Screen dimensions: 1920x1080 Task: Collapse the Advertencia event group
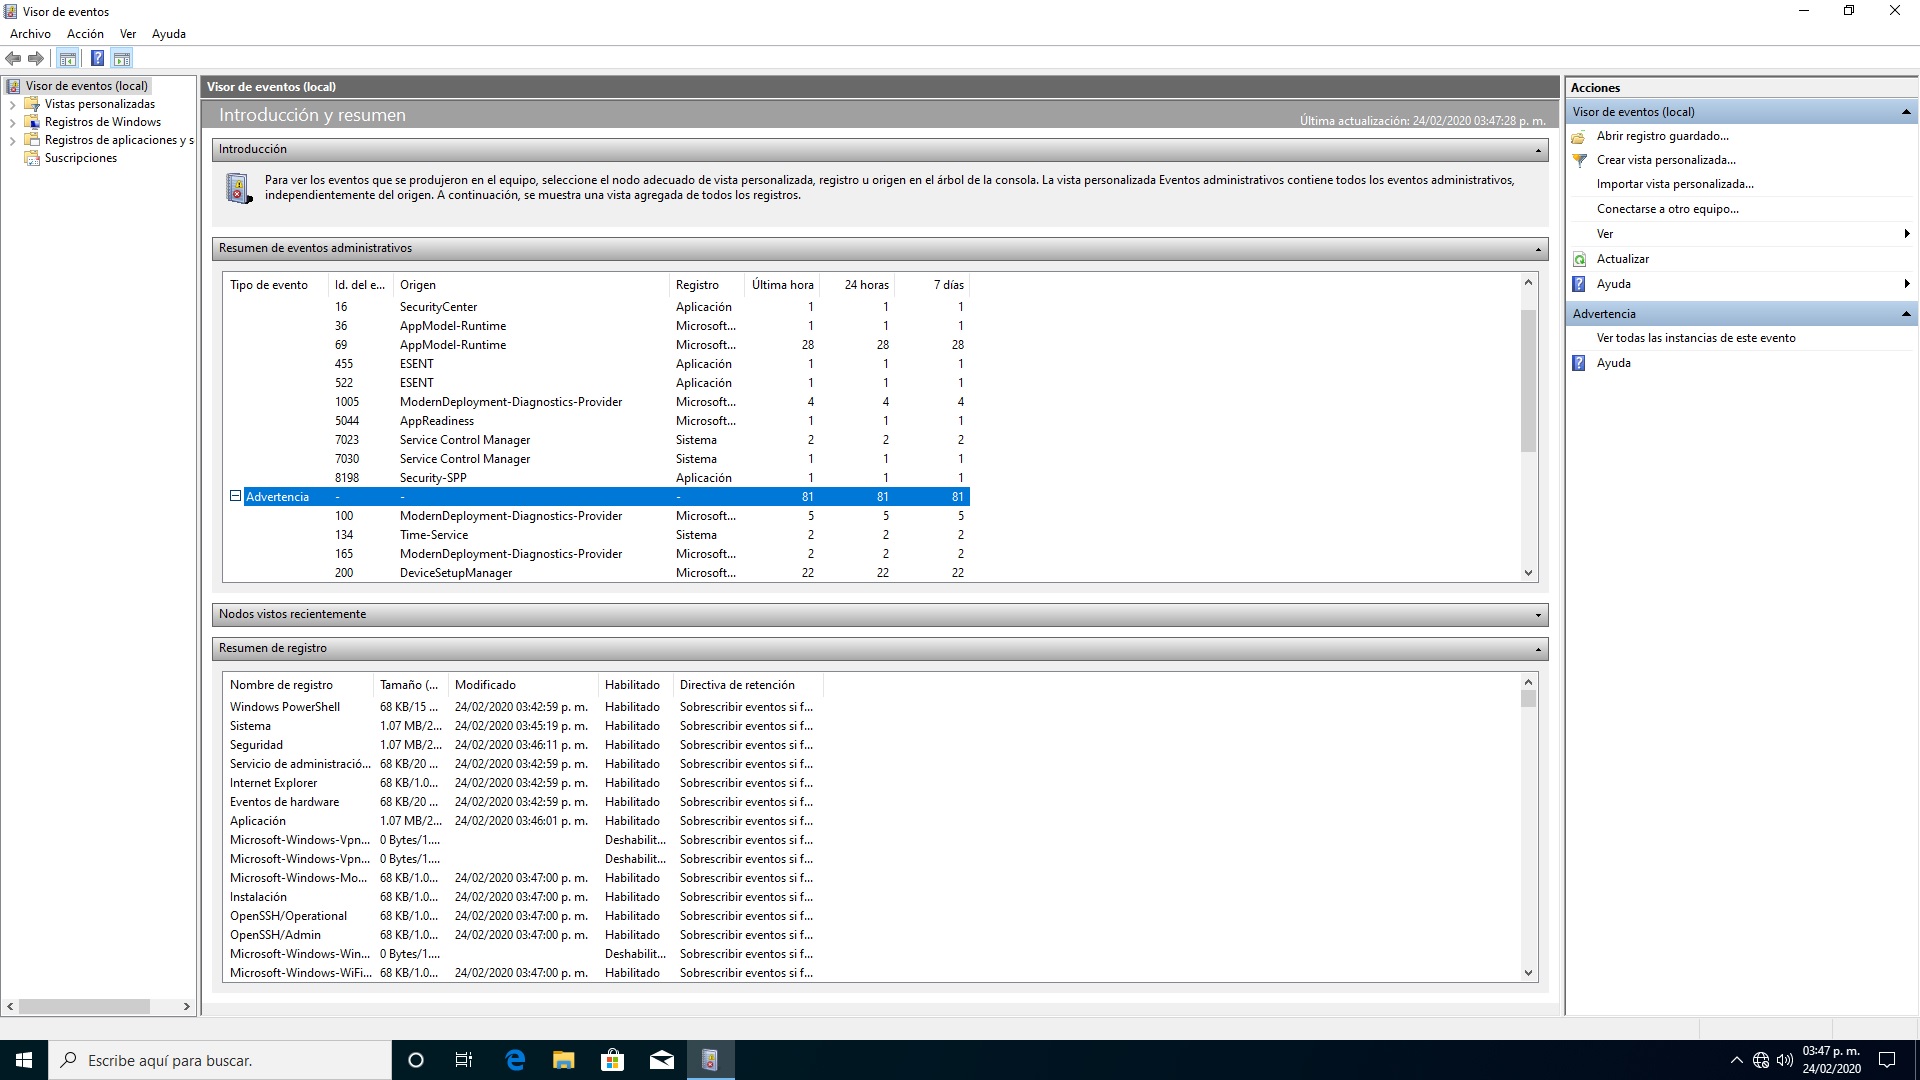pos(236,496)
